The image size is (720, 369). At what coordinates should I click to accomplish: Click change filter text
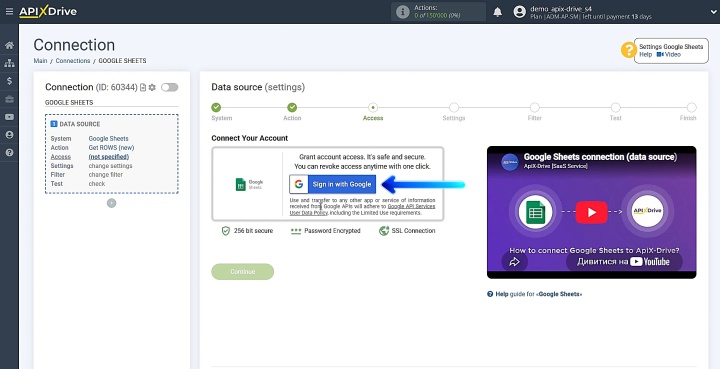point(106,174)
